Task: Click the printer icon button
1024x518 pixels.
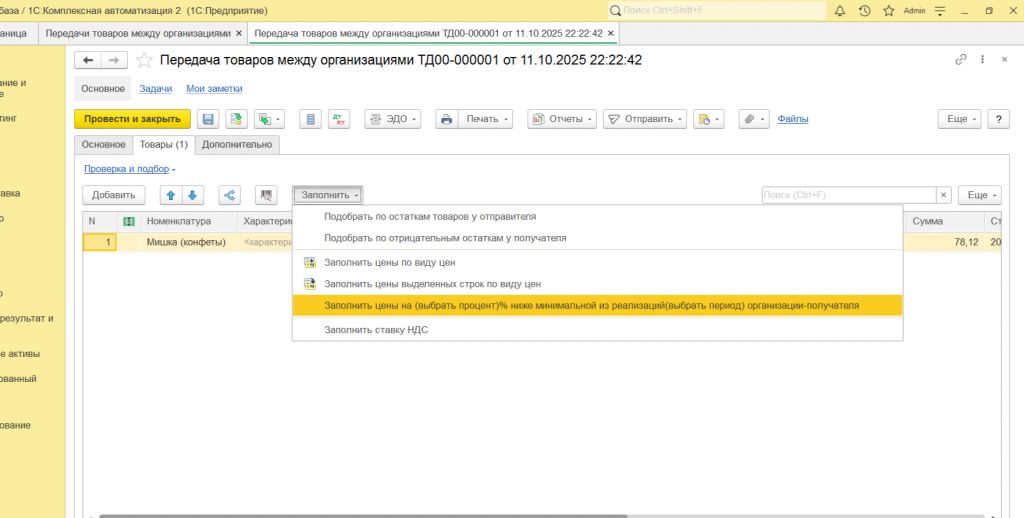Action: tap(447, 119)
